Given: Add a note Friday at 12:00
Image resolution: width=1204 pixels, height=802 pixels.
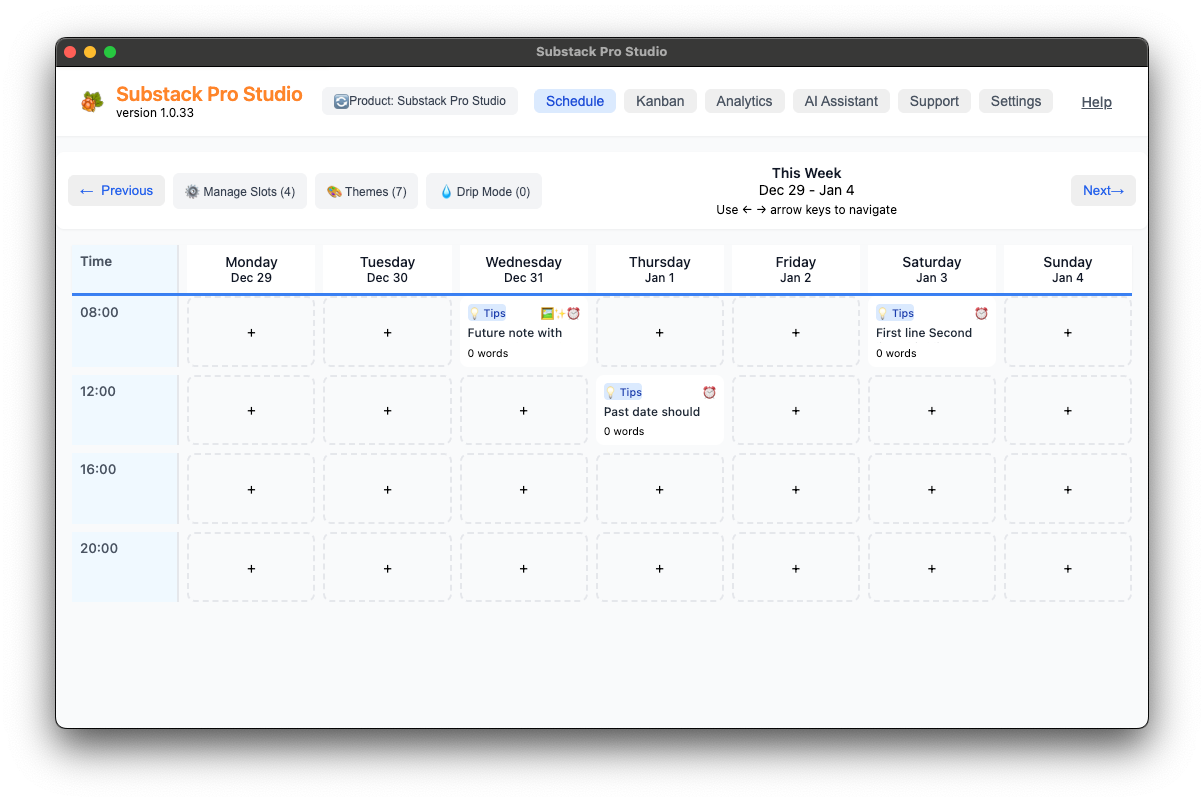Looking at the screenshot, I should 795,410.
